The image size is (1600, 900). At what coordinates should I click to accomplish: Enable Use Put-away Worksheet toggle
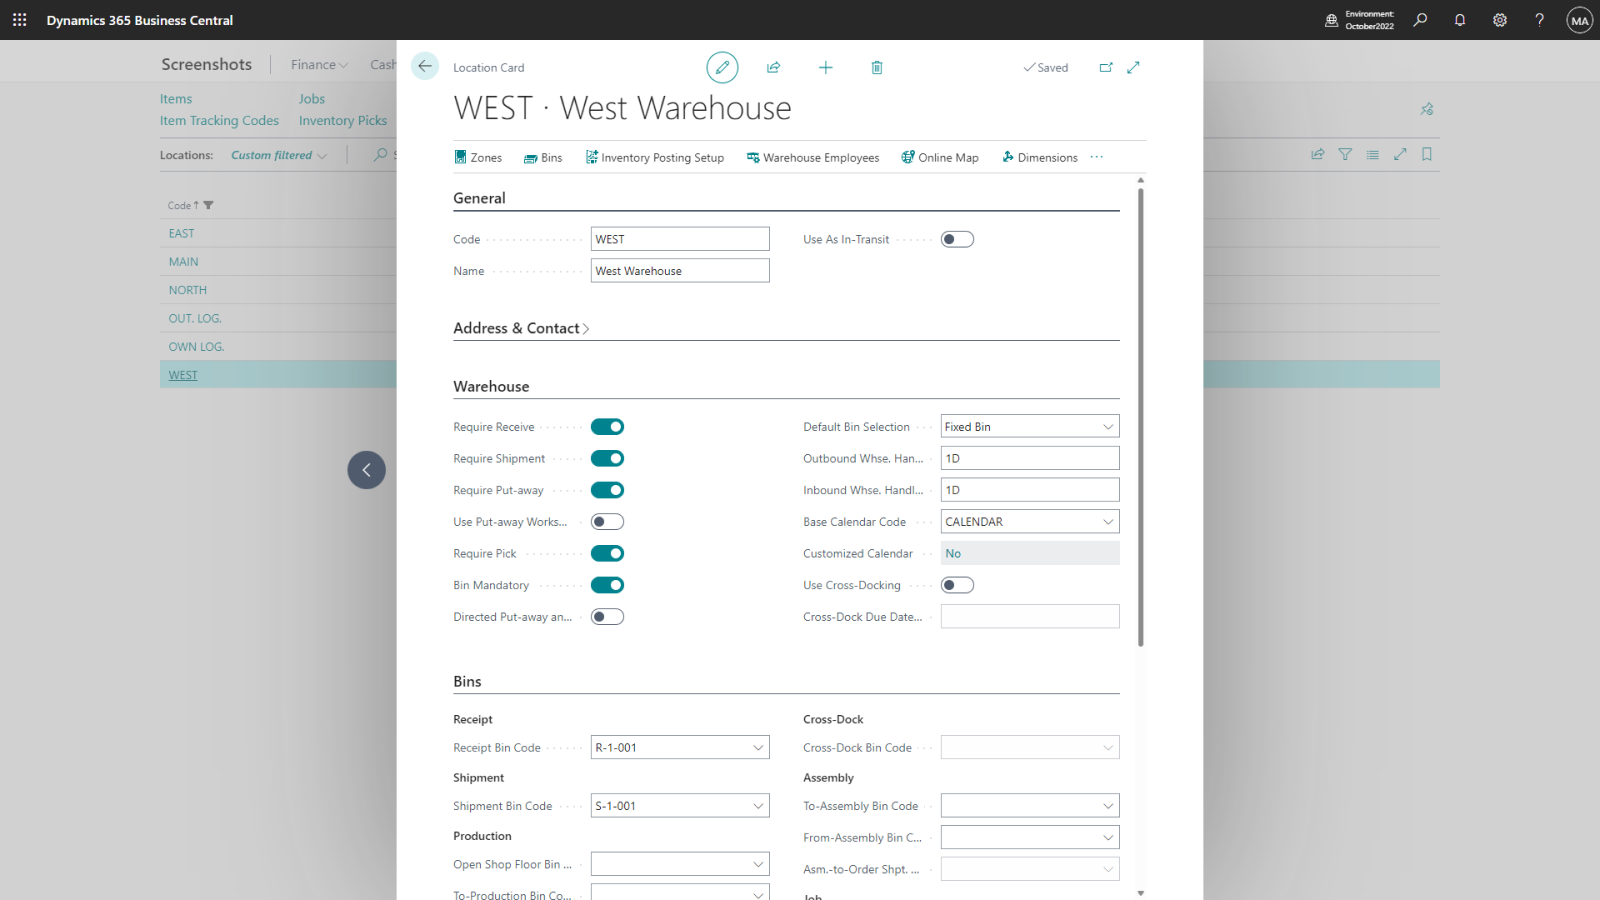[607, 522]
